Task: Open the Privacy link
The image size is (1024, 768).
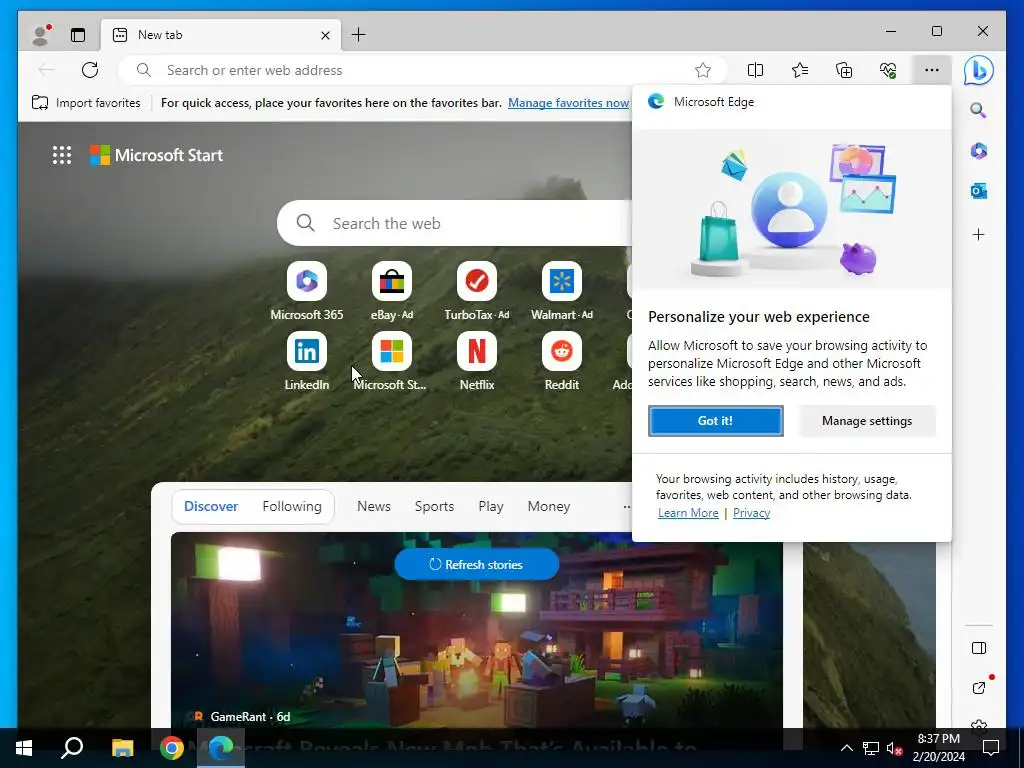Action: [751, 513]
